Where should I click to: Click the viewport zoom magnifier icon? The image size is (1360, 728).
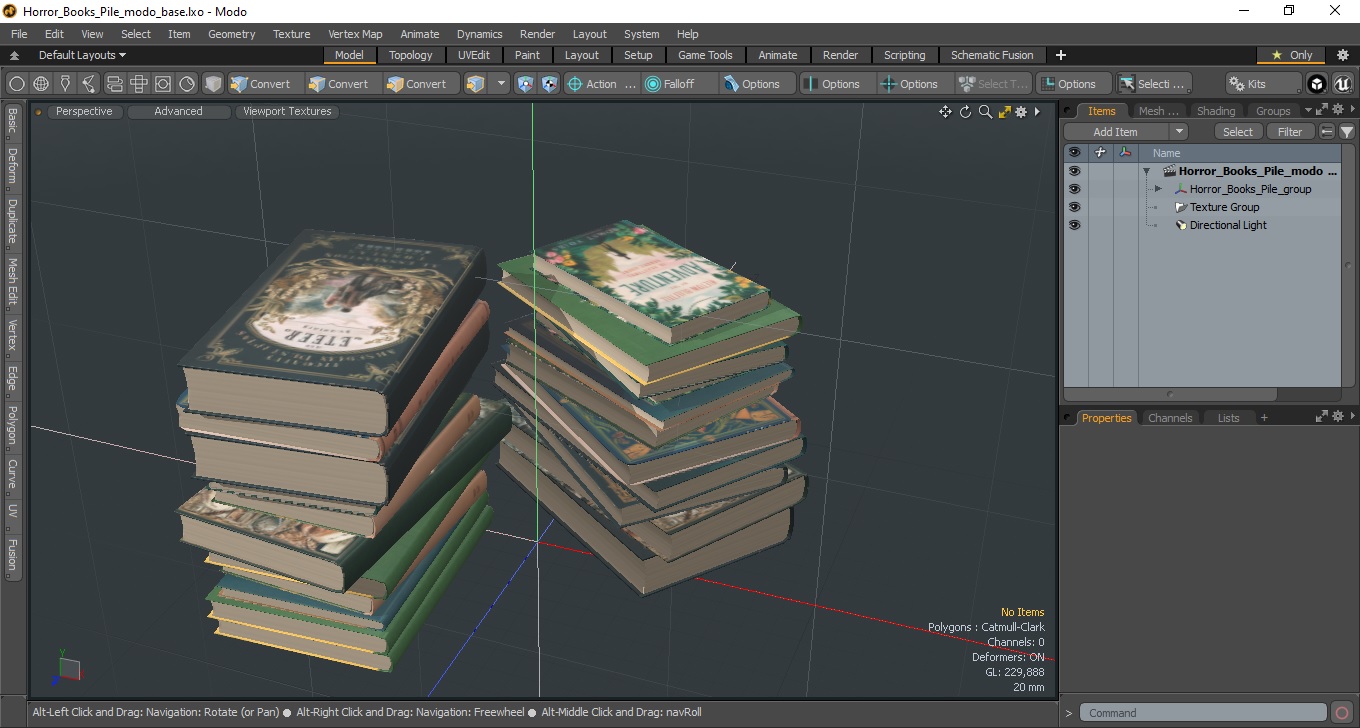tap(985, 112)
